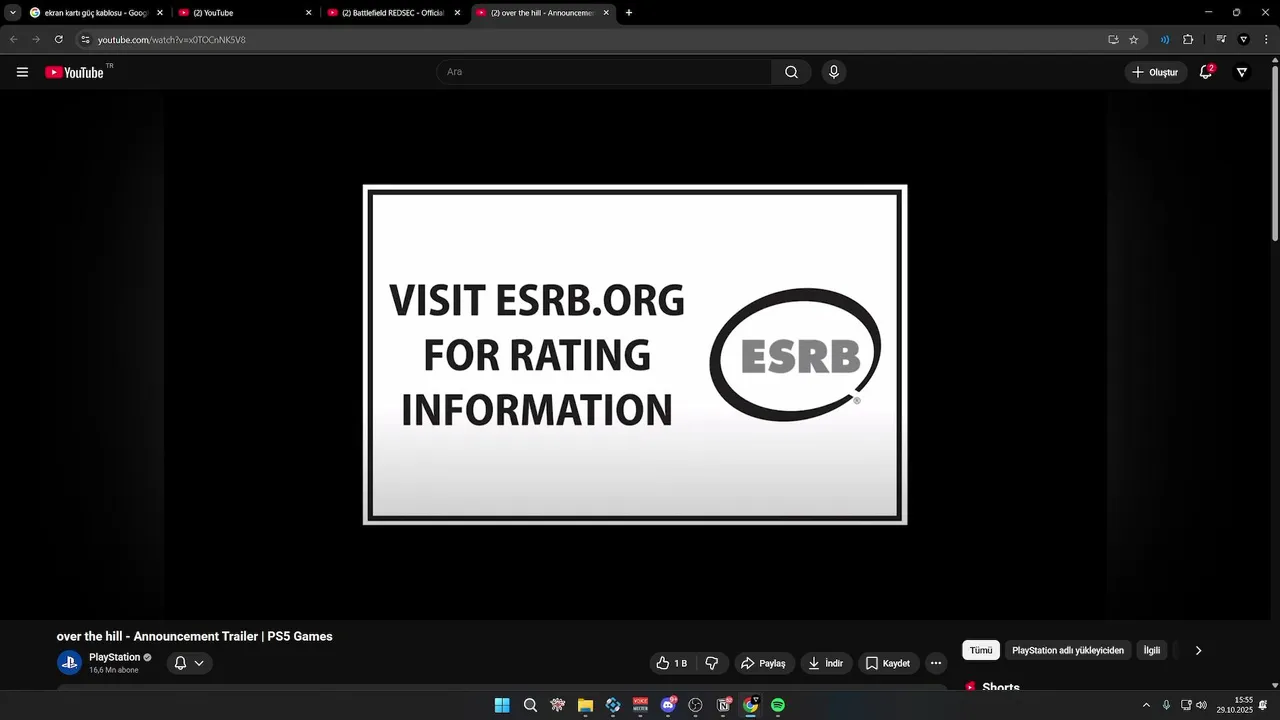Open a new browser tab
Viewport: 1280px width, 720px height.
coord(629,13)
